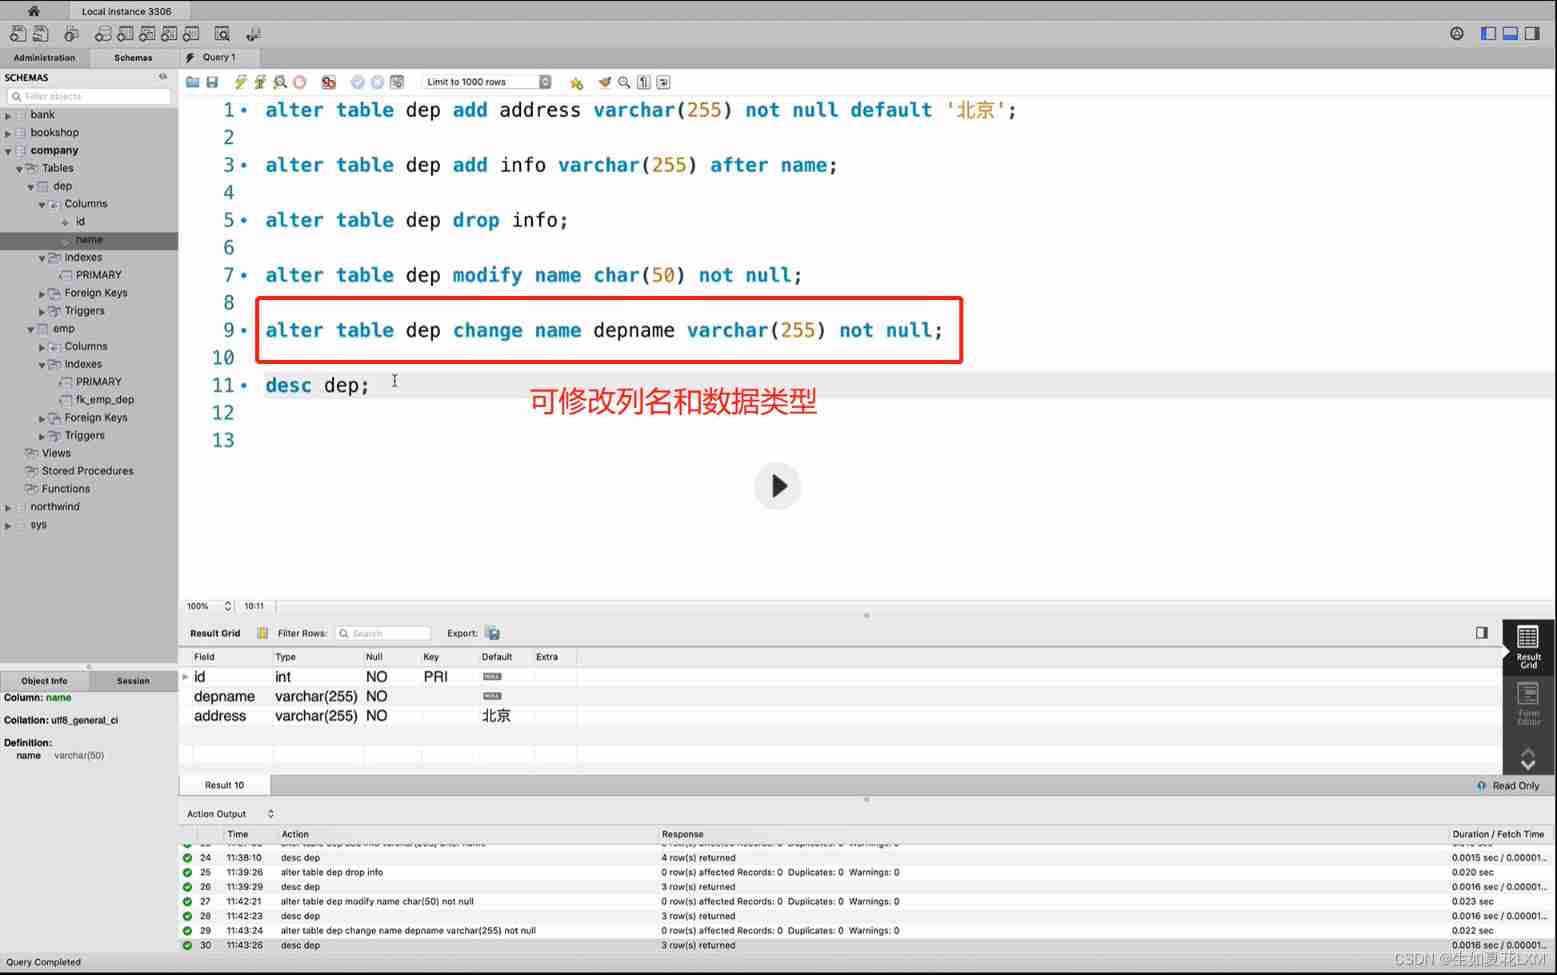Screen dimensions: 1557x975
Task: Save the script with floppy icon
Action: tap(212, 82)
